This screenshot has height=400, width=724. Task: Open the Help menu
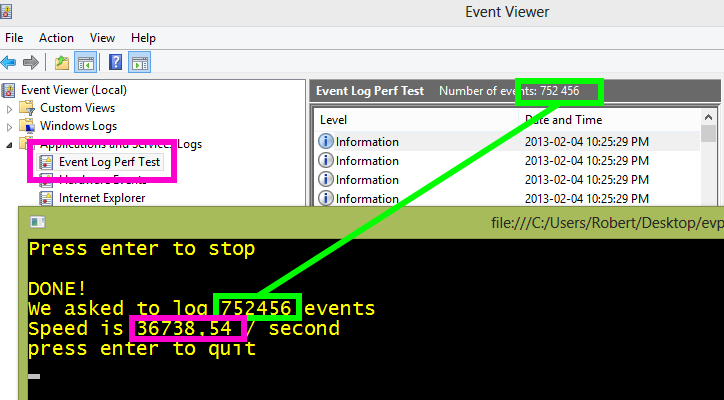click(143, 38)
